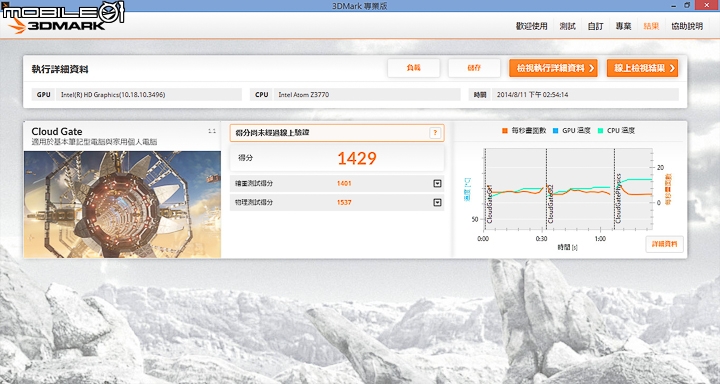Toggle the green CPU 溫度 legend swatch
This screenshot has height=384, width=720.
[x=600, y=131]
